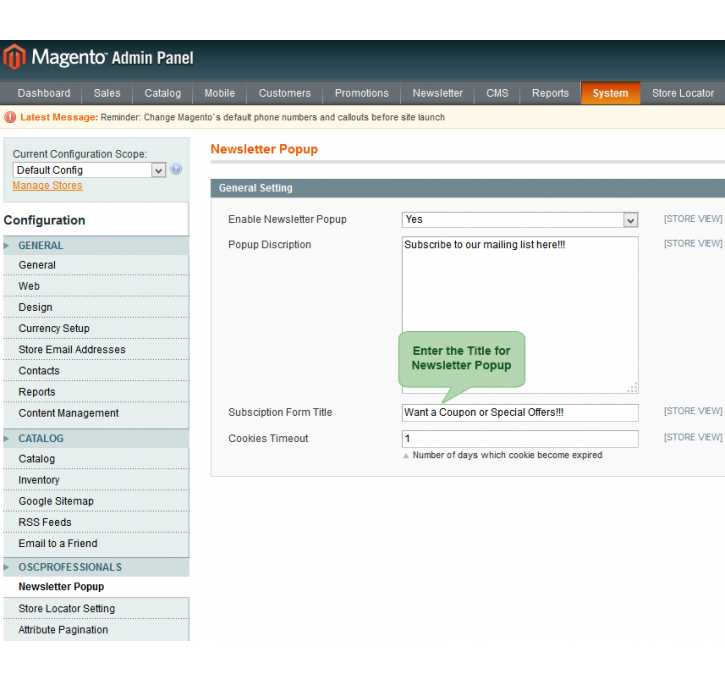Select Store Email Addresses in sidebar
This screenshot has width=725, height=680.
(x=96, y=349)
